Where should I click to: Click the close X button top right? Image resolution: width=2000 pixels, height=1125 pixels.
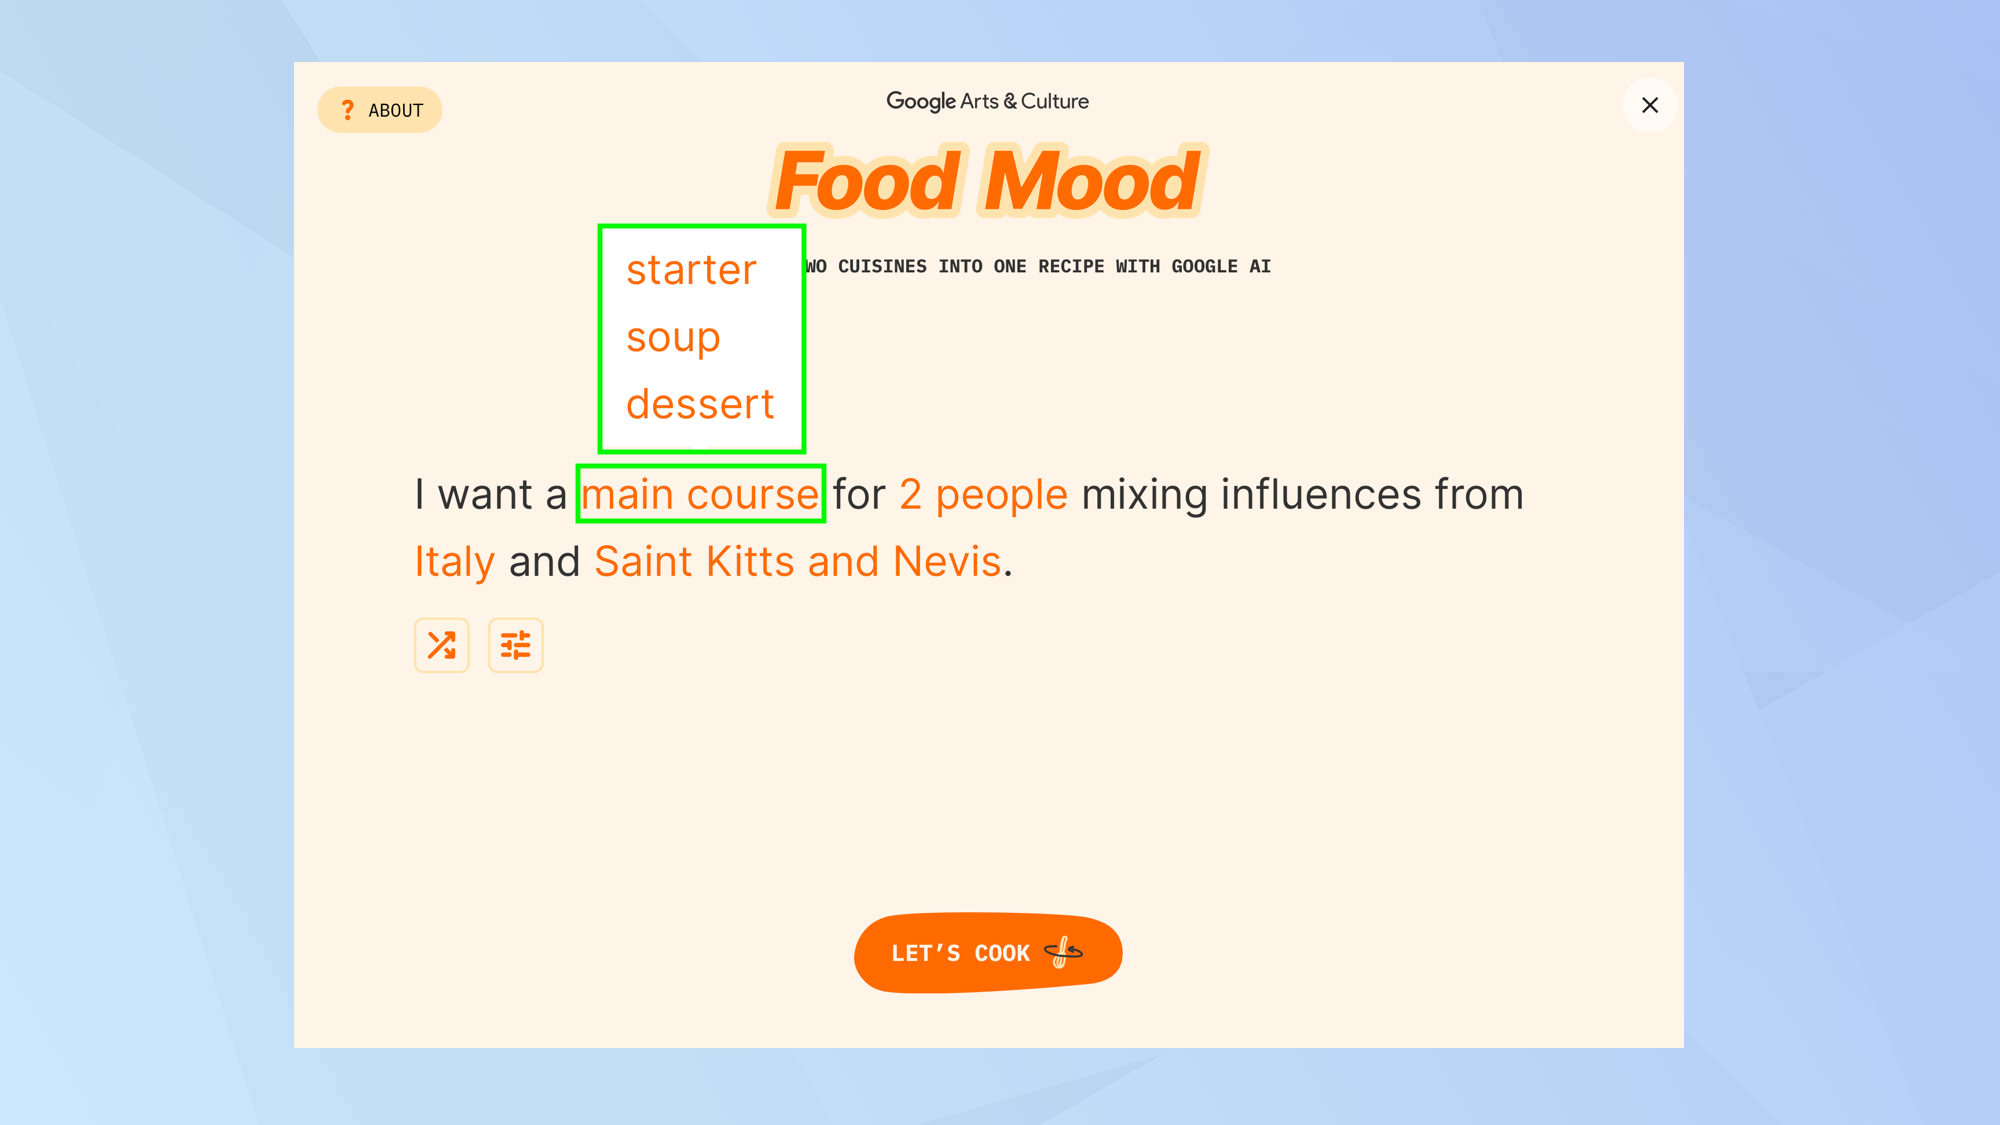click(x=1648, y=106)
